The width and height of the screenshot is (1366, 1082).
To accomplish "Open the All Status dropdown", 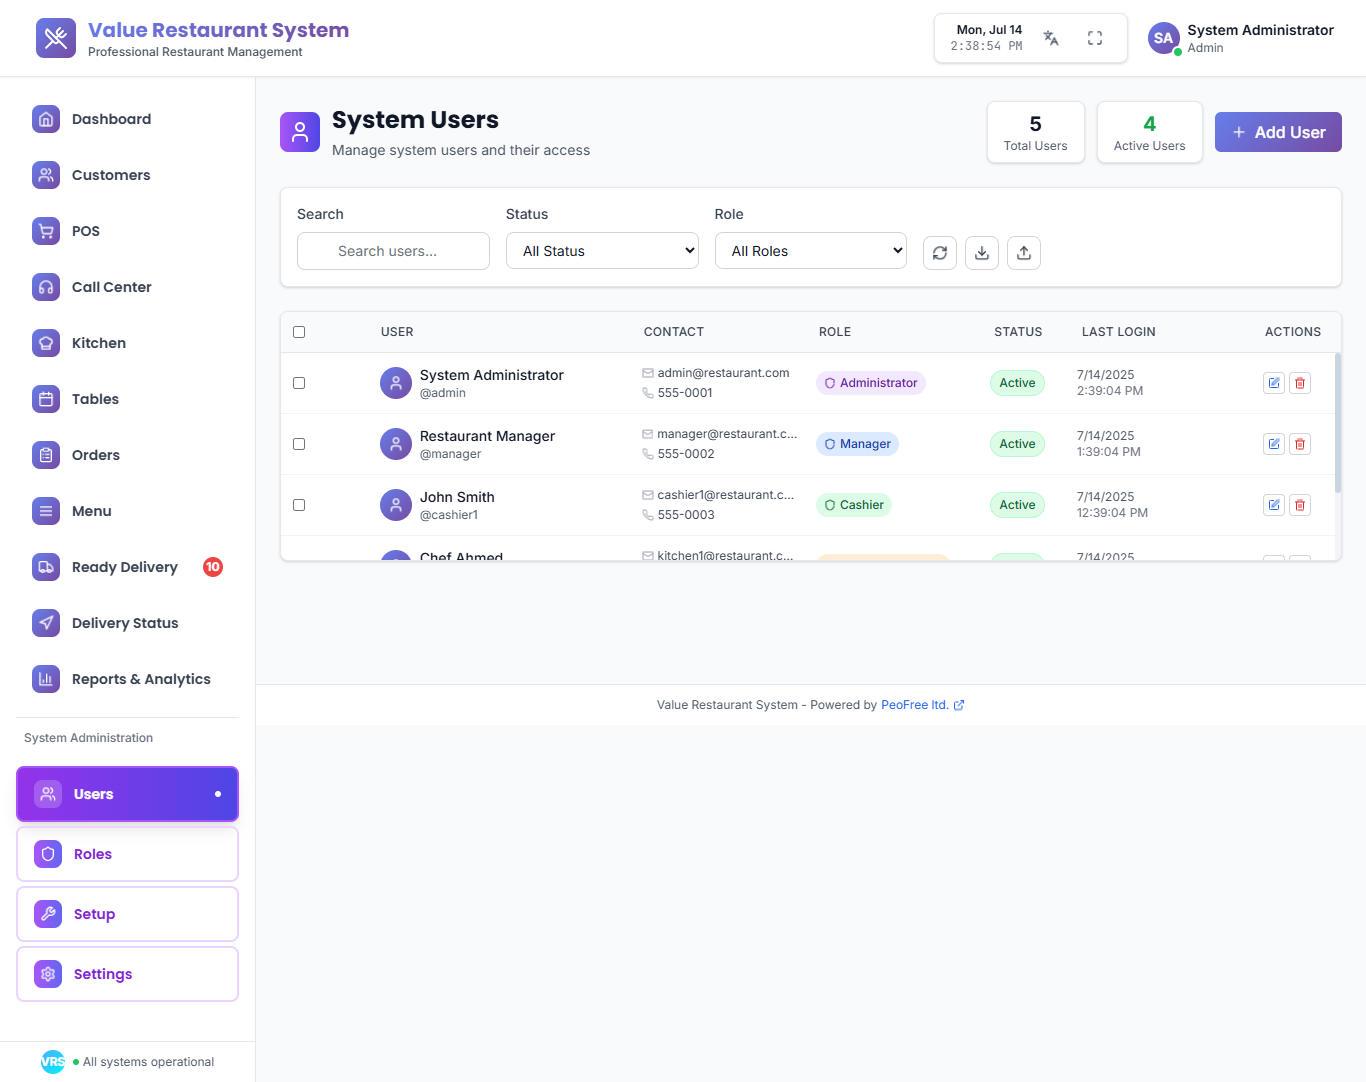I will [x=602, y=251].
